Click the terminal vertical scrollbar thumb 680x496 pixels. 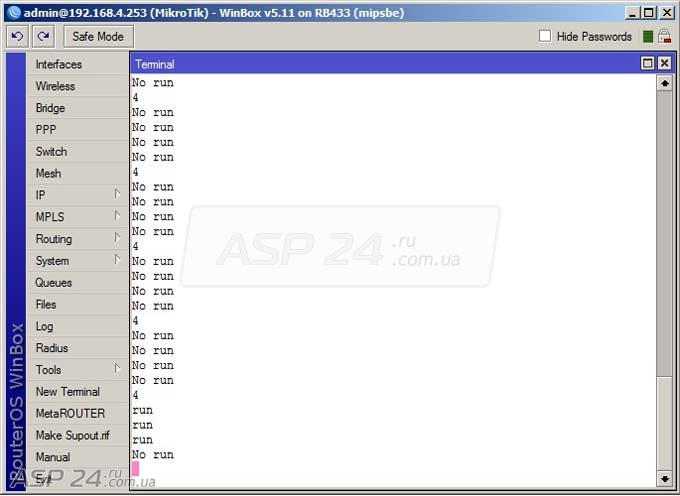(x=664, y=423)
